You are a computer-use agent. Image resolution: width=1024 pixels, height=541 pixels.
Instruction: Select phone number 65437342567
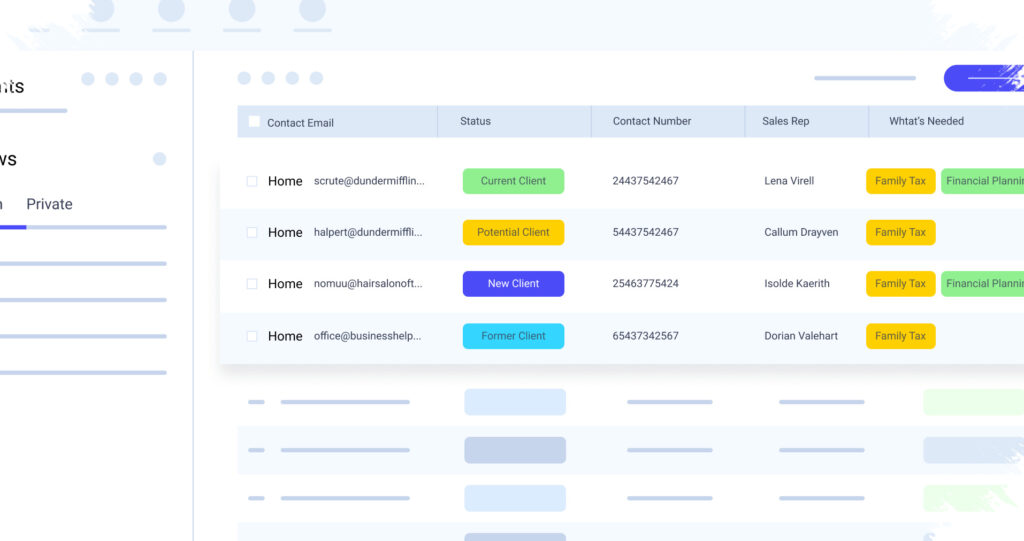645,336
